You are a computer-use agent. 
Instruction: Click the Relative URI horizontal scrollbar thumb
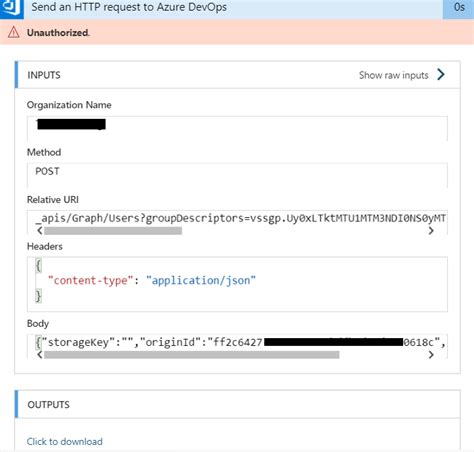click(x=113, y=231)
